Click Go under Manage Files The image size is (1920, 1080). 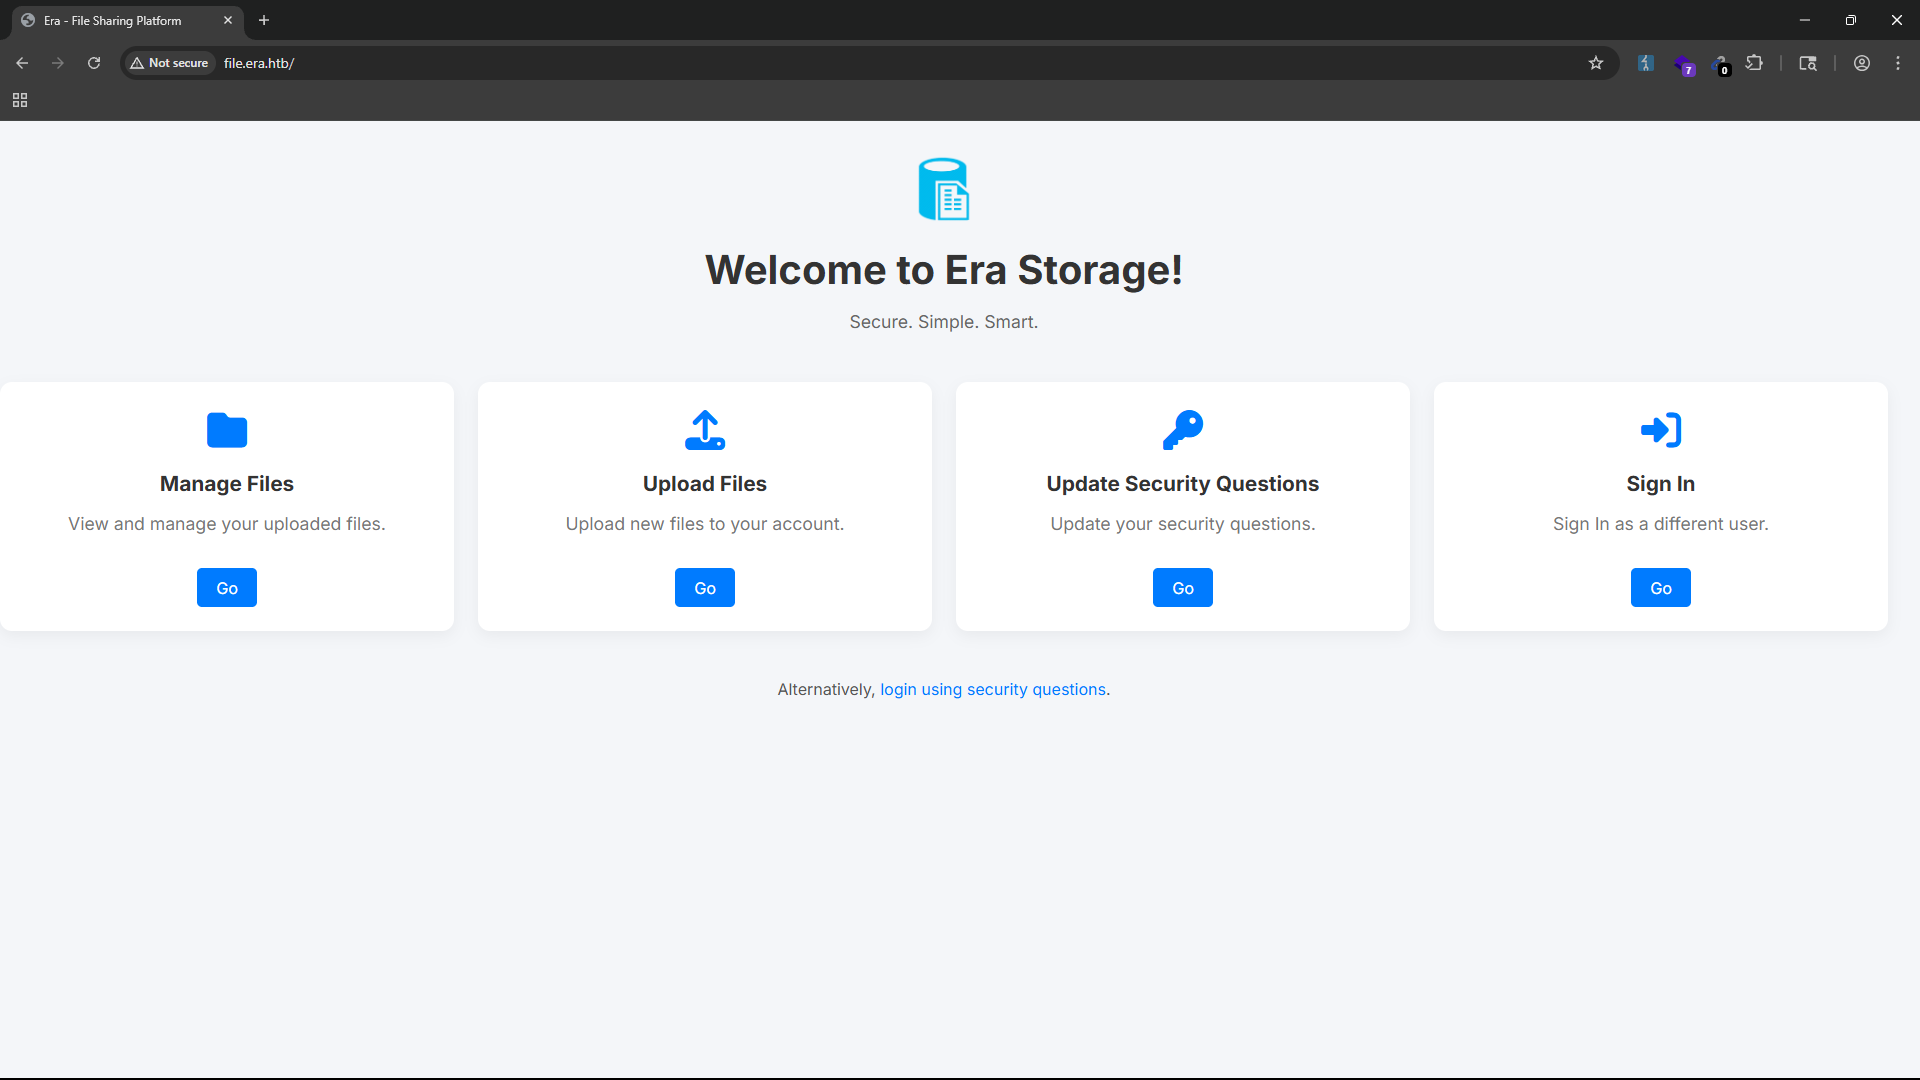(x=227, y=588)
